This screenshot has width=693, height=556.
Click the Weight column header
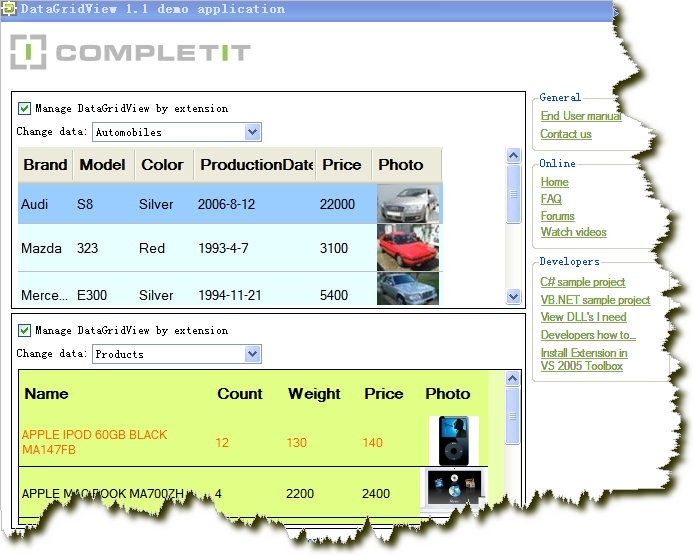pyautogui.click(x=314, y=393)
